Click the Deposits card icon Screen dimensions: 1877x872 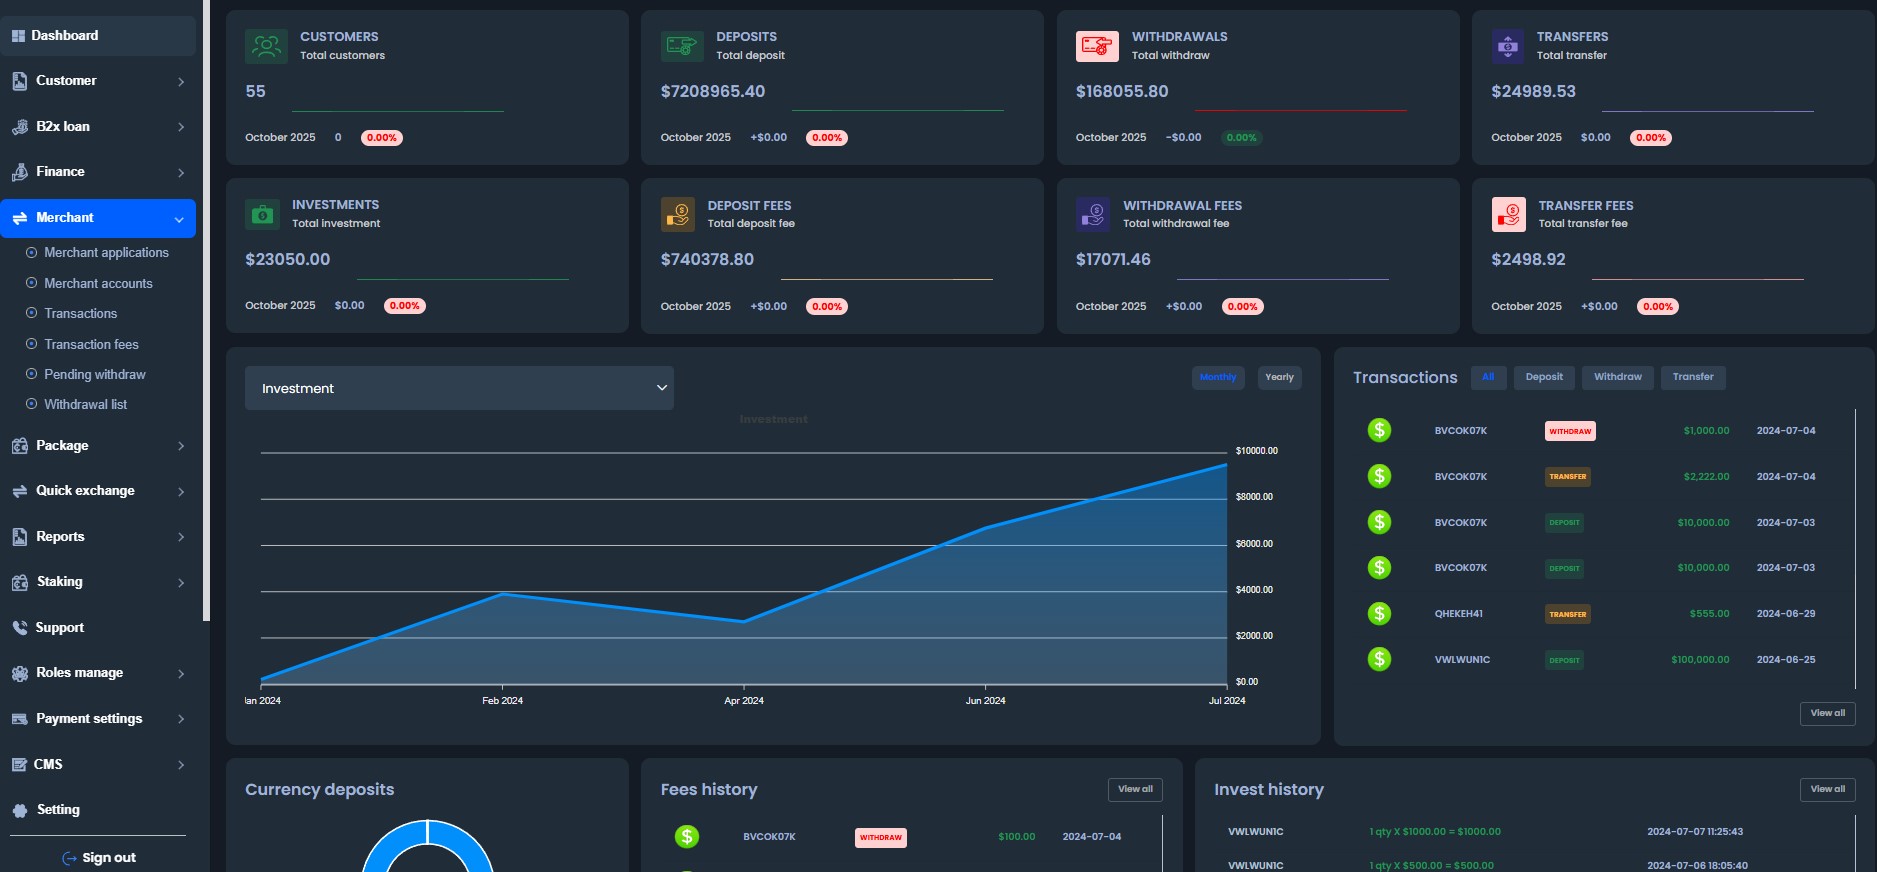pos(682,46)
